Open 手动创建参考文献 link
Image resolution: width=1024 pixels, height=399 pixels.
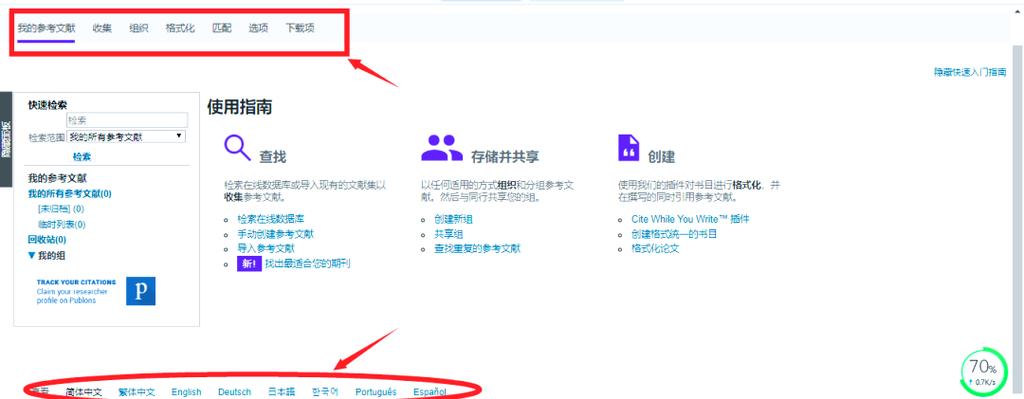275,234
